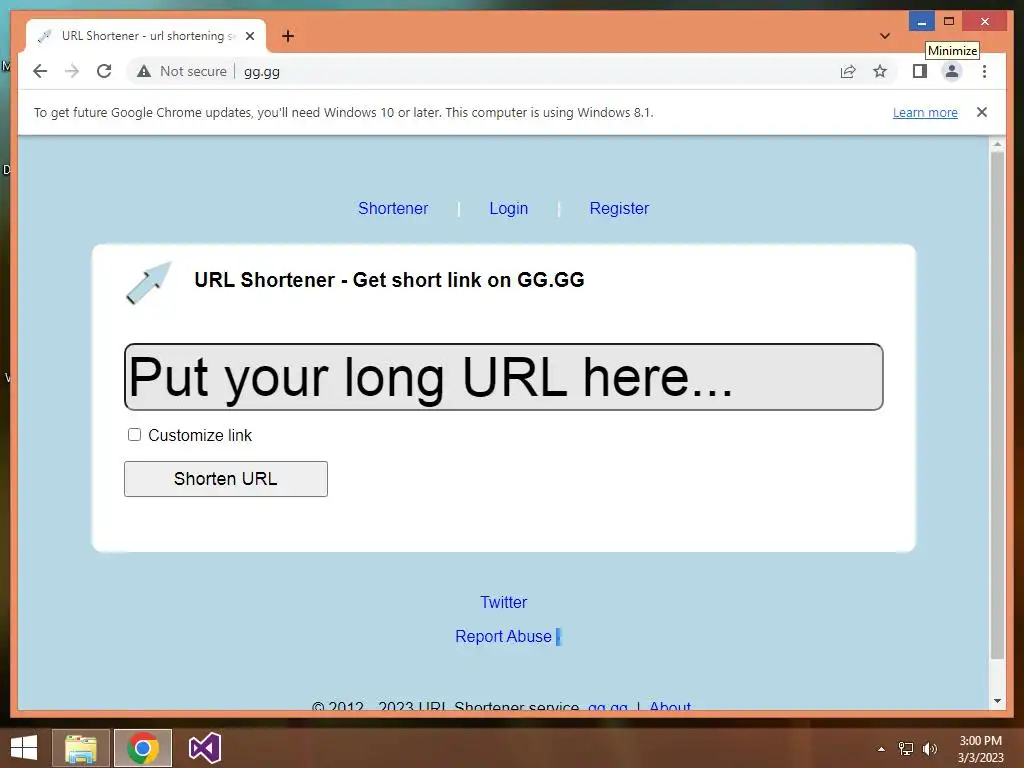The width and height of the screenshot is (1024, 768).
Task: Open the Twitter link
Action: click(x=504, y=602)
